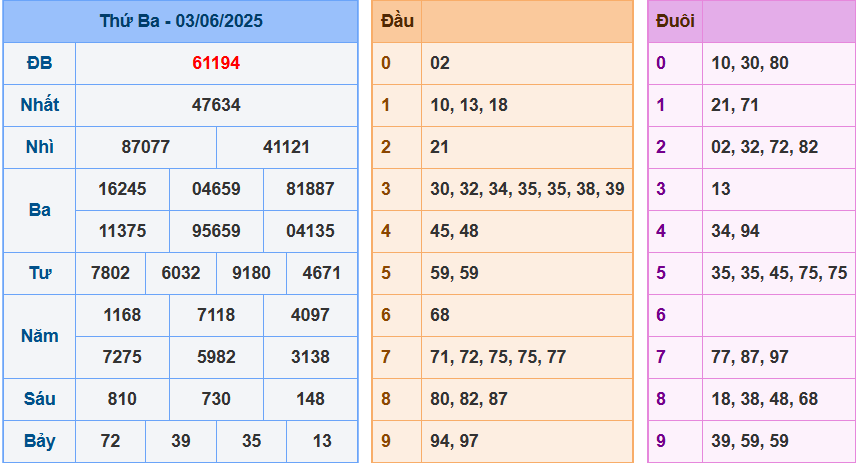
Task: Click the Ba result 81887
Action: (310, 189)
